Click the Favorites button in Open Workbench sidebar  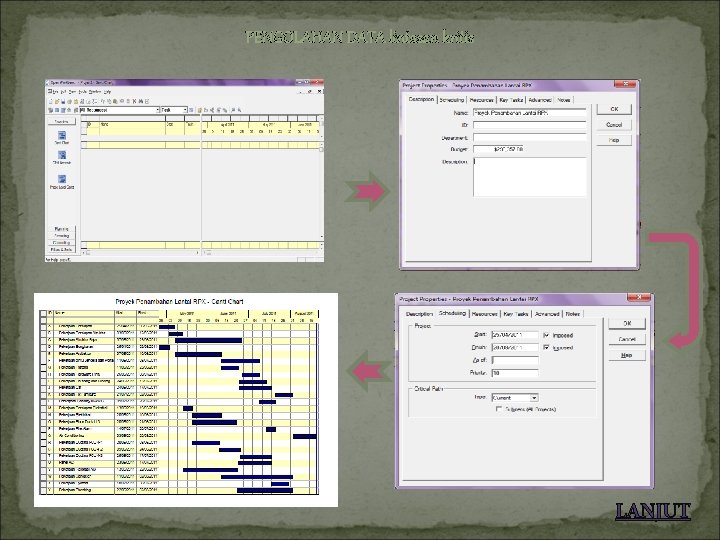pos(62,121)
